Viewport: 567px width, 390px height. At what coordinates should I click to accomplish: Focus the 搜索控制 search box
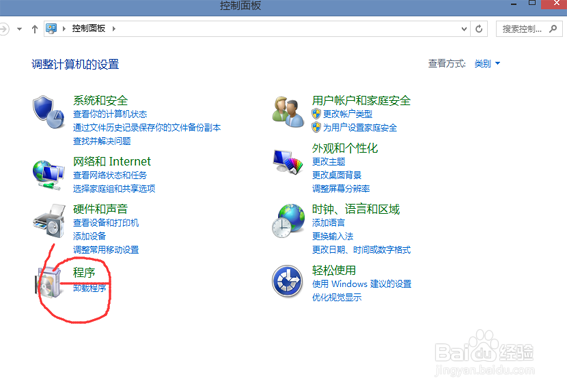(529, 29)
